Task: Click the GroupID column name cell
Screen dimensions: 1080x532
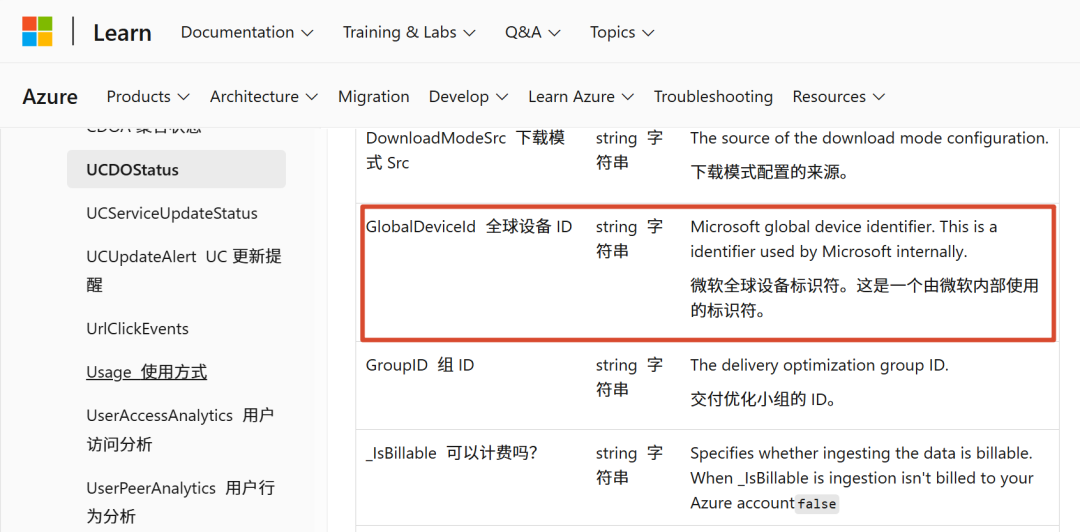Action: click(x=419, y=365)
